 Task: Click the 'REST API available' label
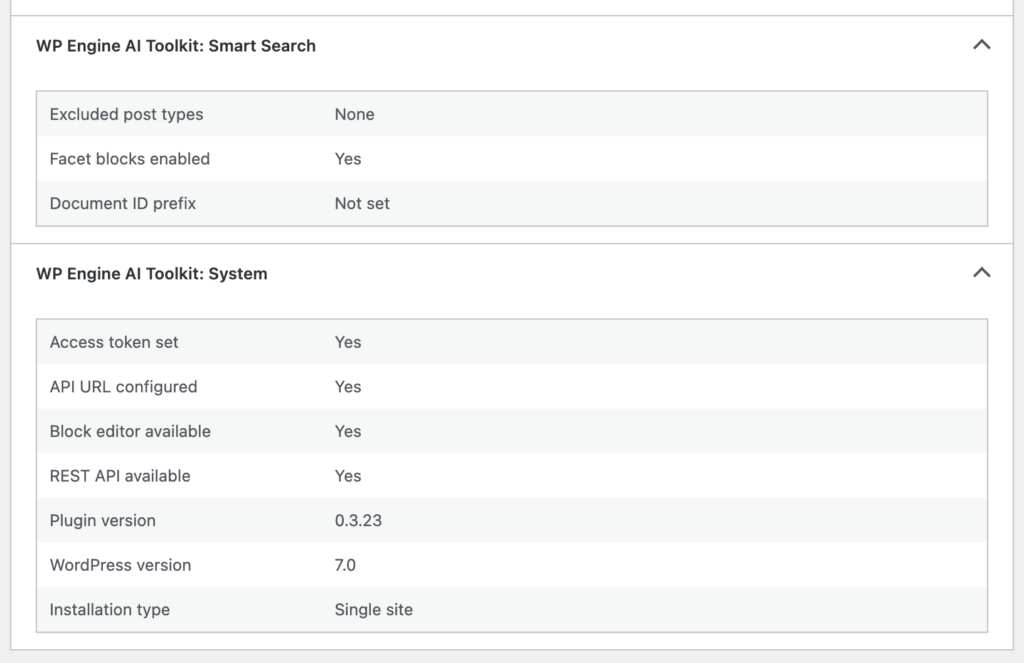pyautogui.click(x=120, y=476)
